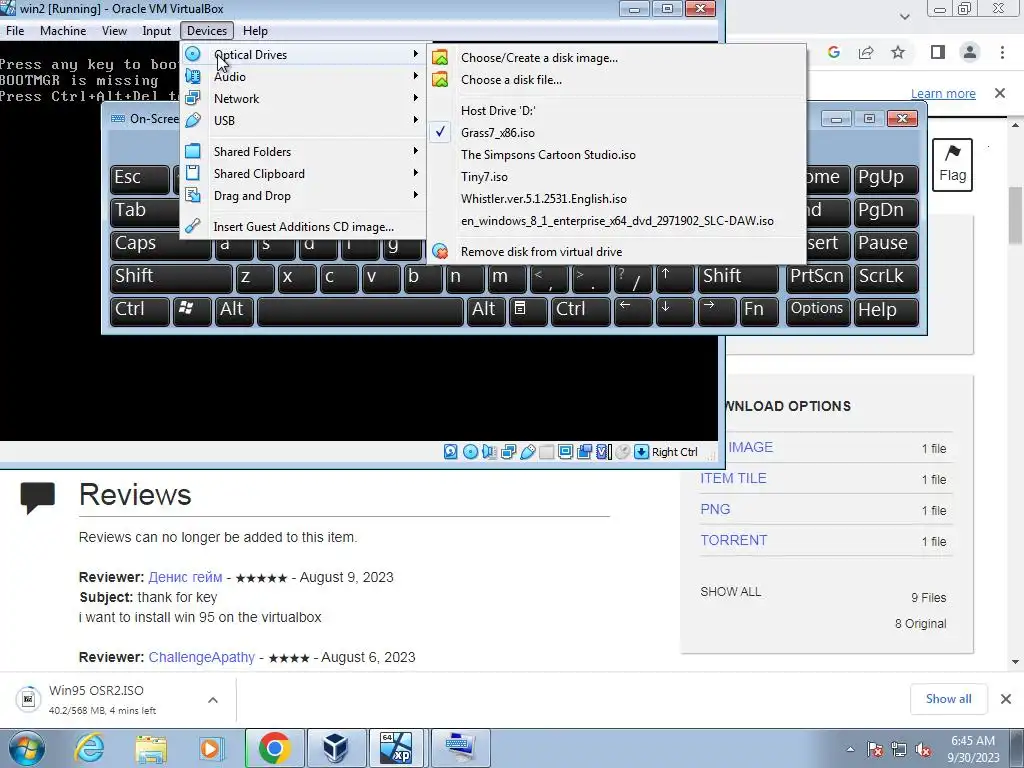The width and height of the screenshot is (1024, 768).
Task: Show hidden tray icons arrow
Action: [850, 750]
